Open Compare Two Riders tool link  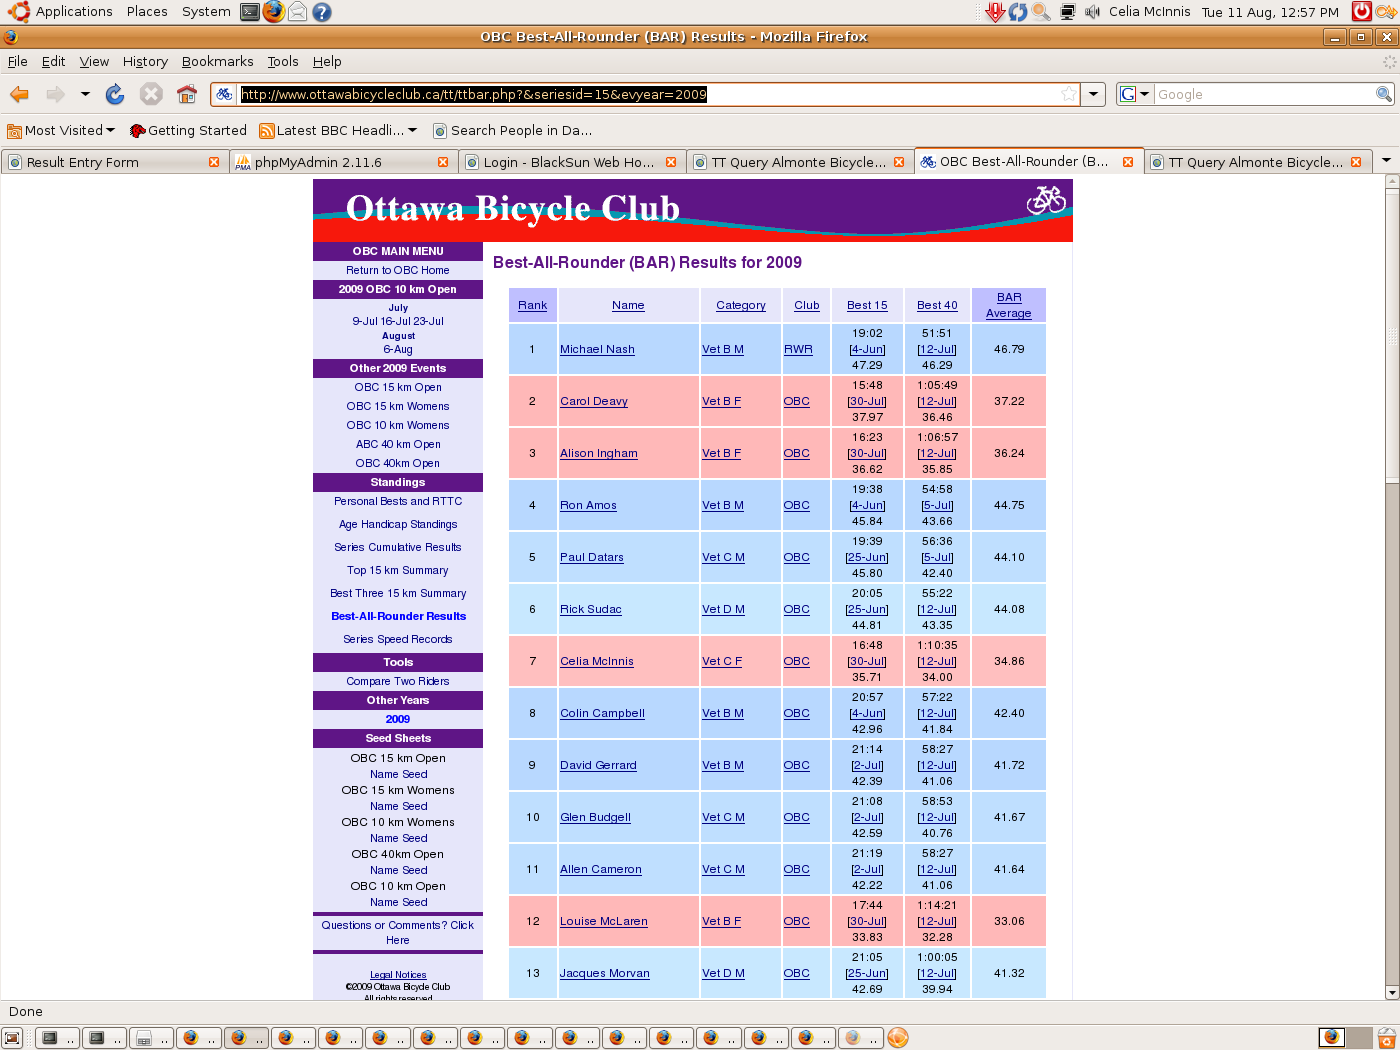coord(397,681)
